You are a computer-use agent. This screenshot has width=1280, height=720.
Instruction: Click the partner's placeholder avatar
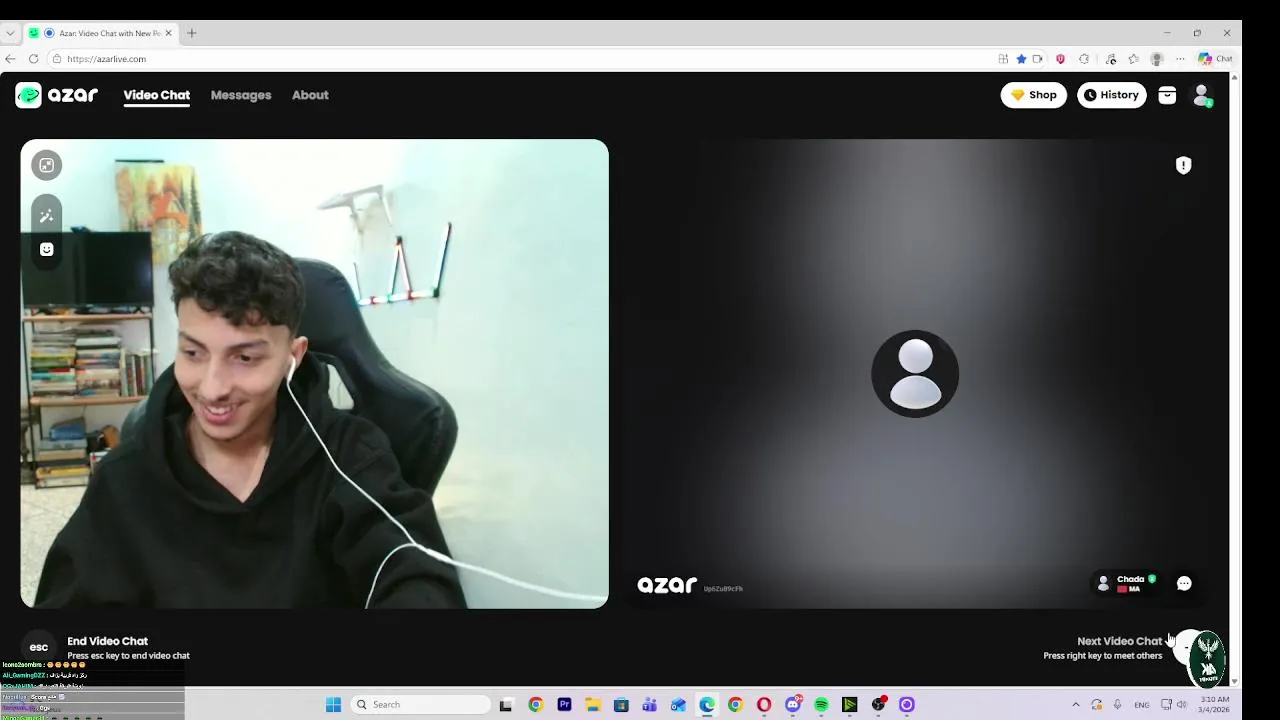915,373
